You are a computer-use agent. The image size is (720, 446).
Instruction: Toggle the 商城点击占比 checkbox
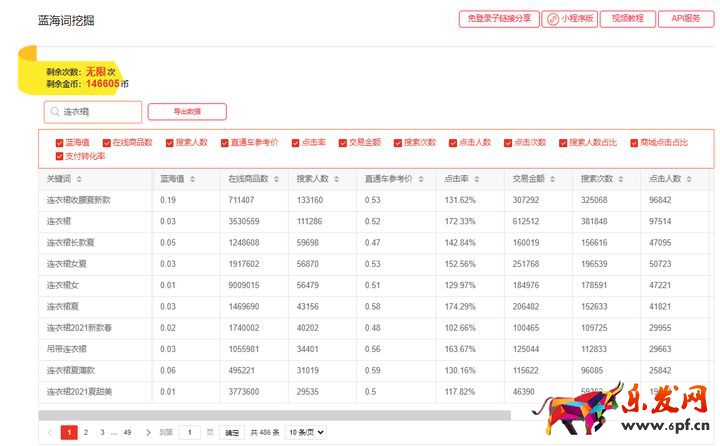click(634, 143)
